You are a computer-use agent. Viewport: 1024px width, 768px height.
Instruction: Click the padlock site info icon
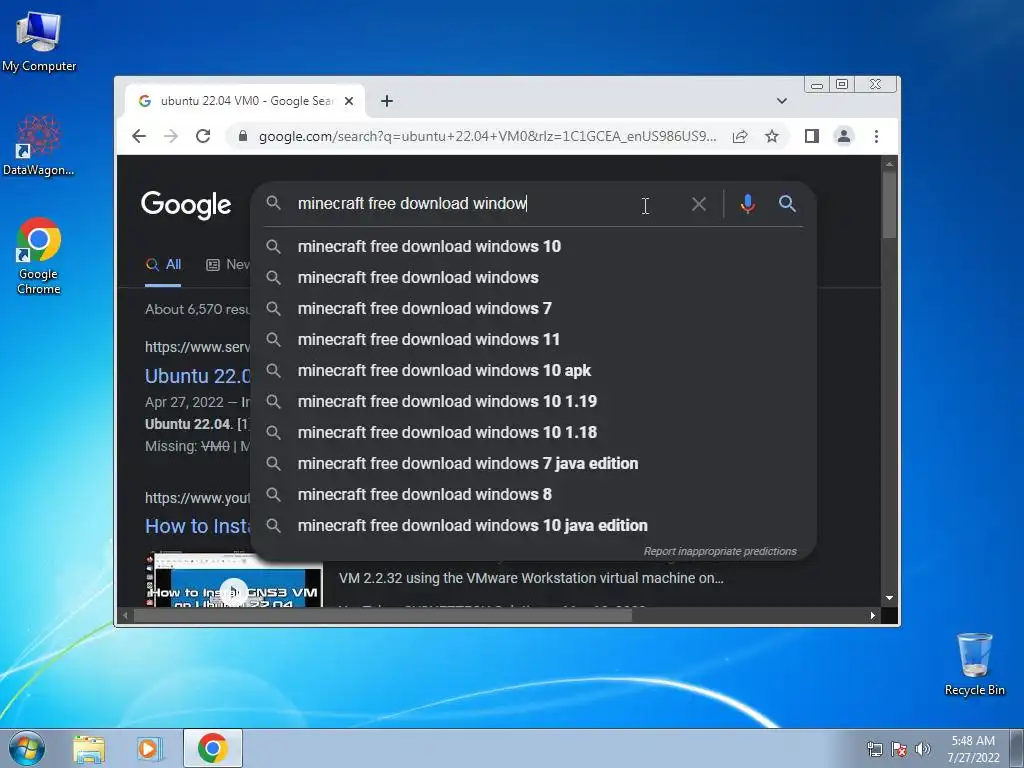tap(243, 136)
